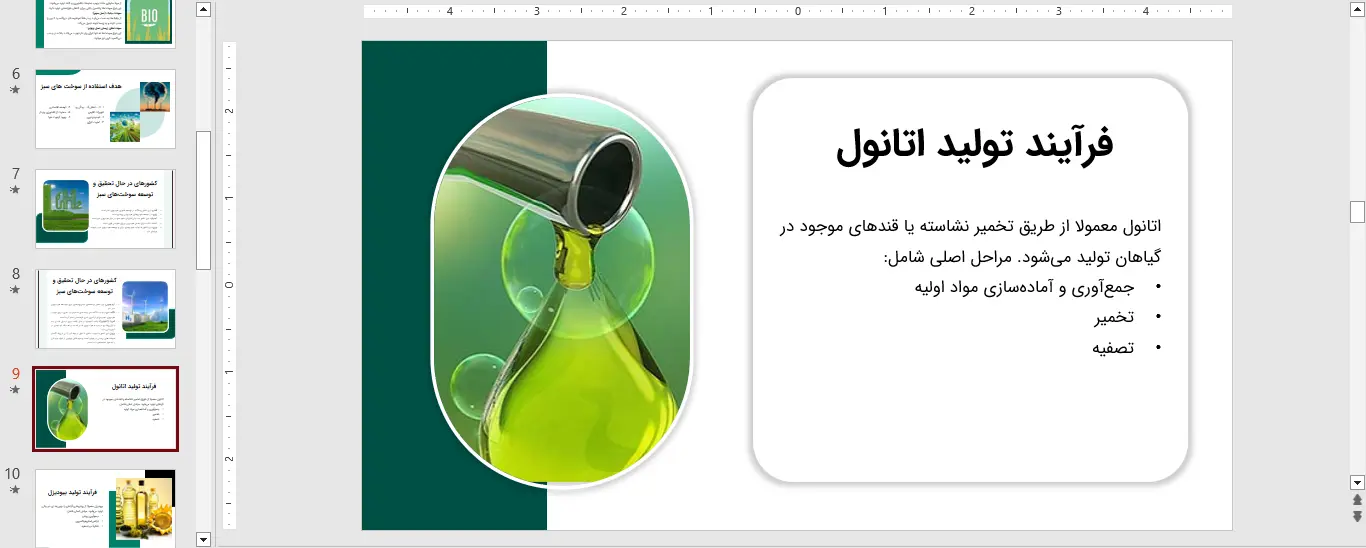Click the thumbnail pane scrollbar thumb

click(204, 200)
